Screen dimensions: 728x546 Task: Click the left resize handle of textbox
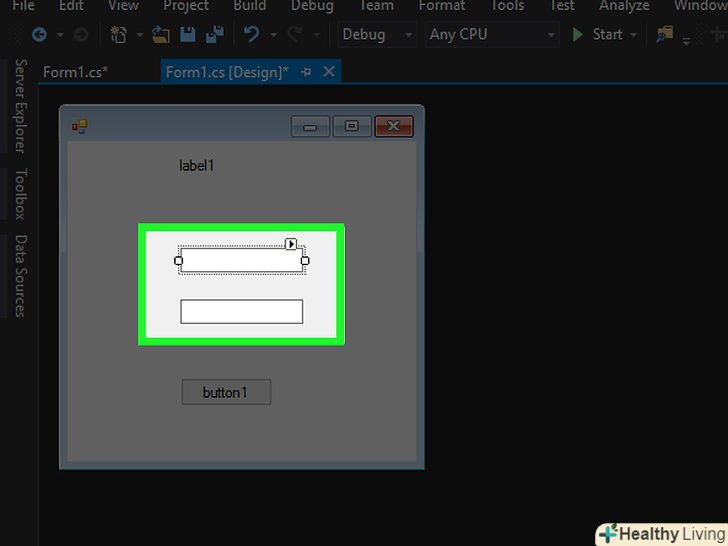[179, 261]
